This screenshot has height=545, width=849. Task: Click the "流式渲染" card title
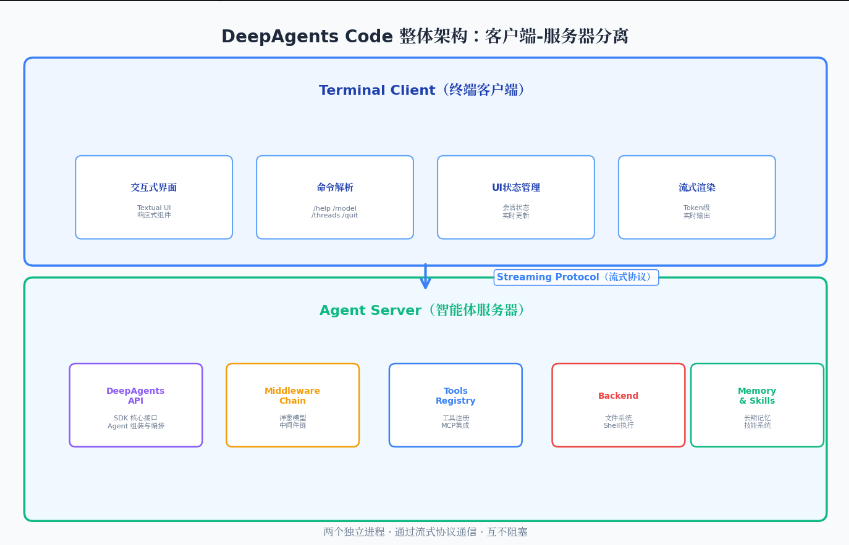click(x=697, y=187)
